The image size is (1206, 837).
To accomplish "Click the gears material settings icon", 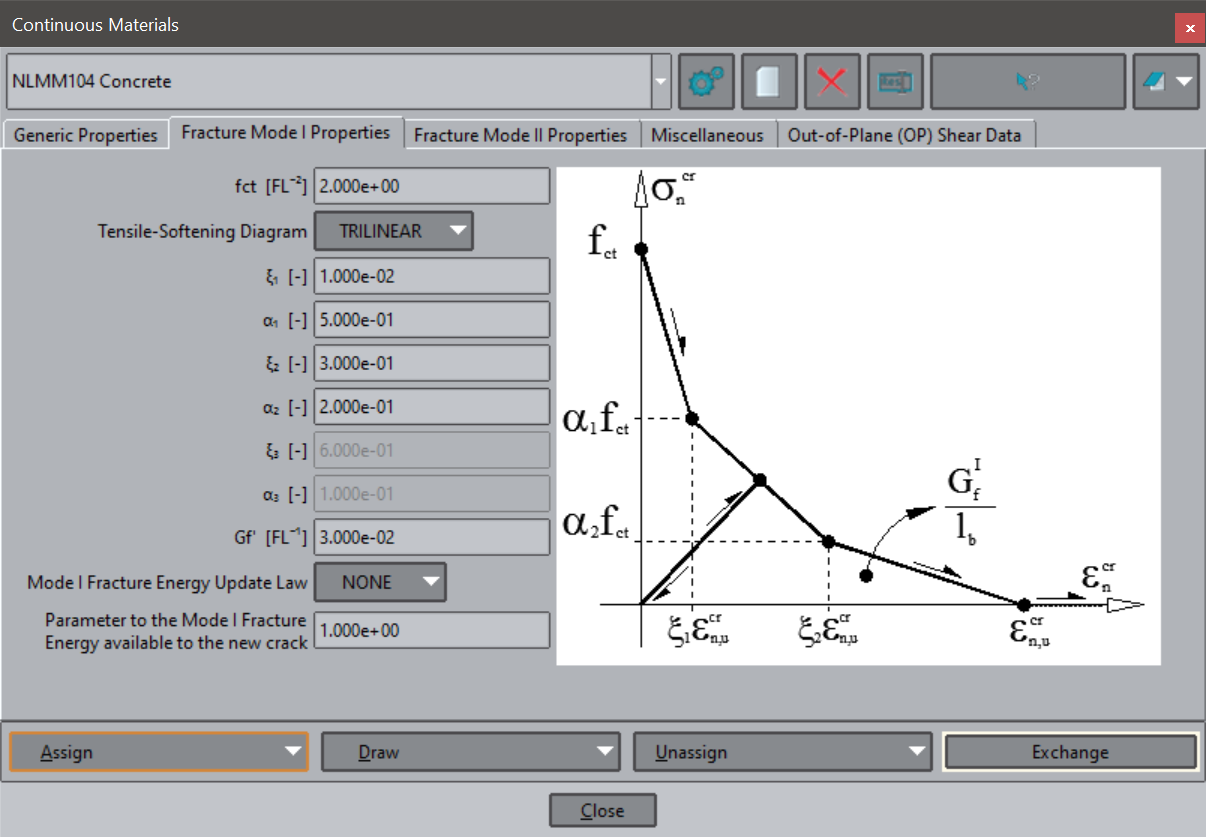I will click(706, 82).
